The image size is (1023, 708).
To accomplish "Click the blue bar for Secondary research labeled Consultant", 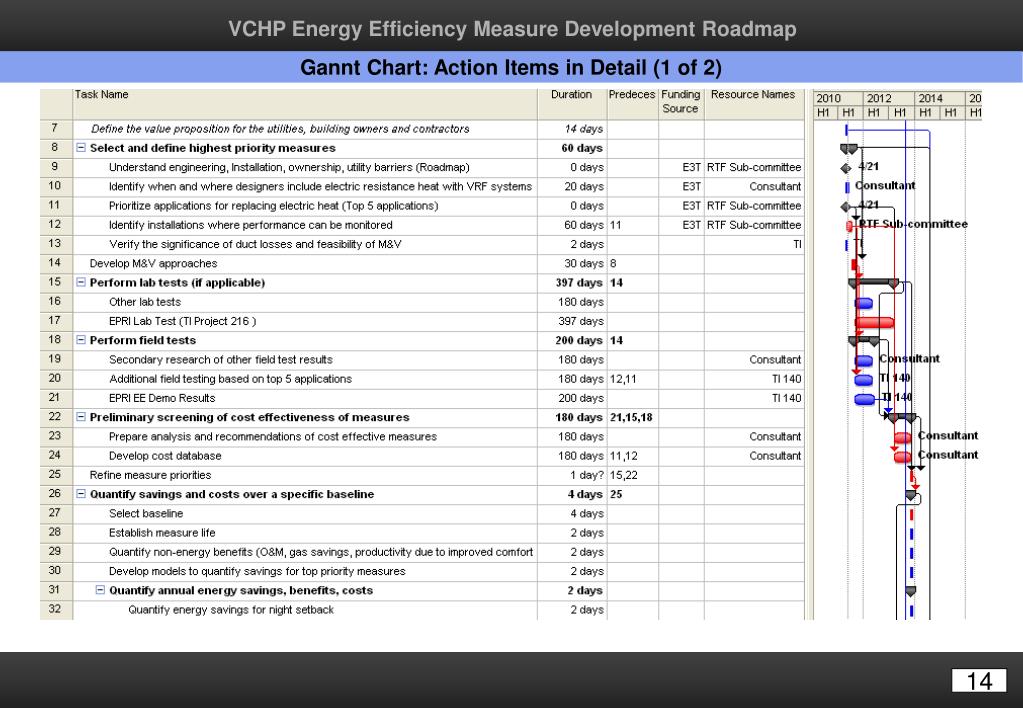I will pyautogui.click(x=864, y=361).
